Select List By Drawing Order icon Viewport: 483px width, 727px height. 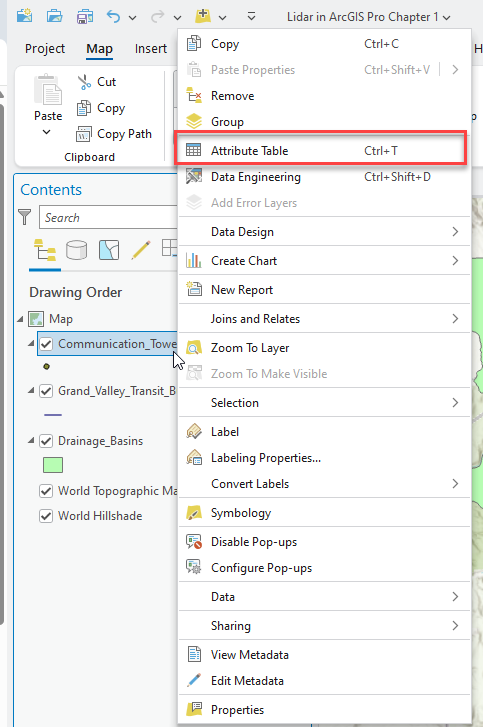(x=45, y=250)
